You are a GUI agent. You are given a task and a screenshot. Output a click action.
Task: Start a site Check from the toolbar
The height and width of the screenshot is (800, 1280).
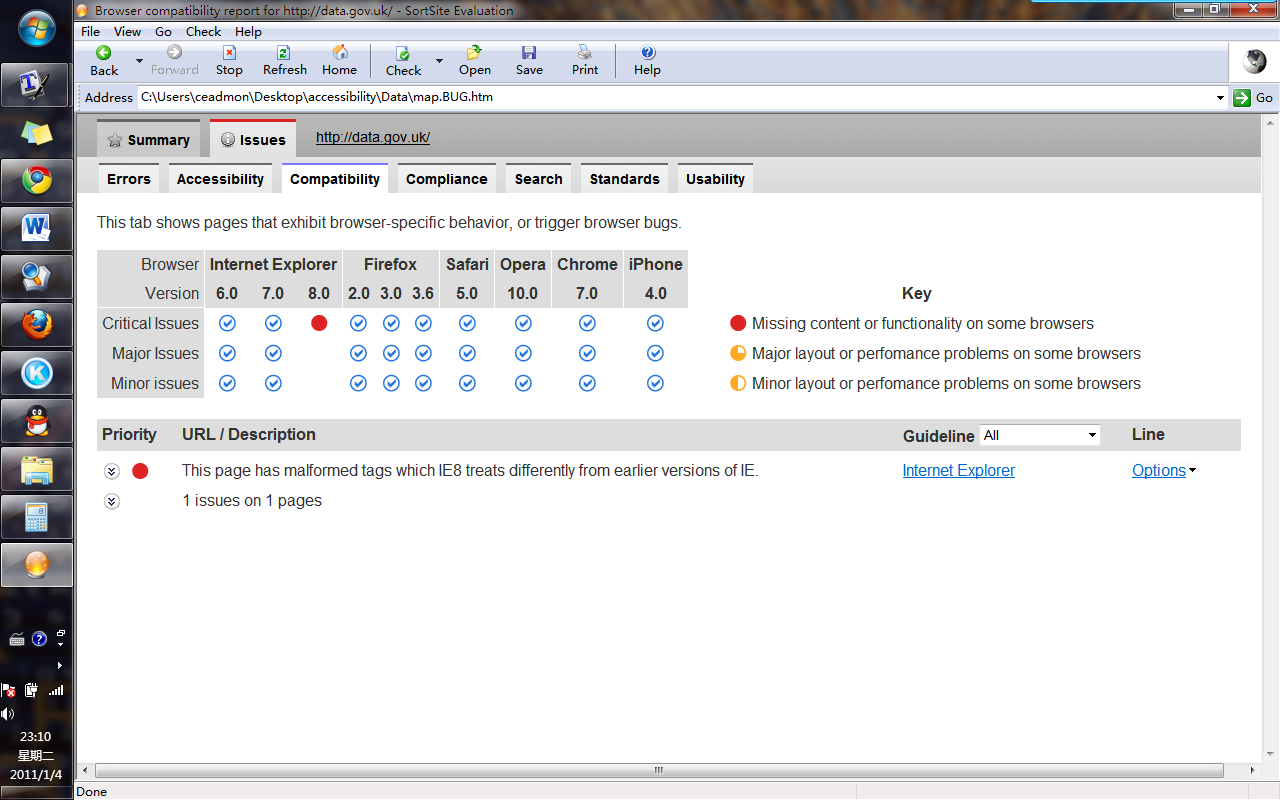click(x=403, y=61)
